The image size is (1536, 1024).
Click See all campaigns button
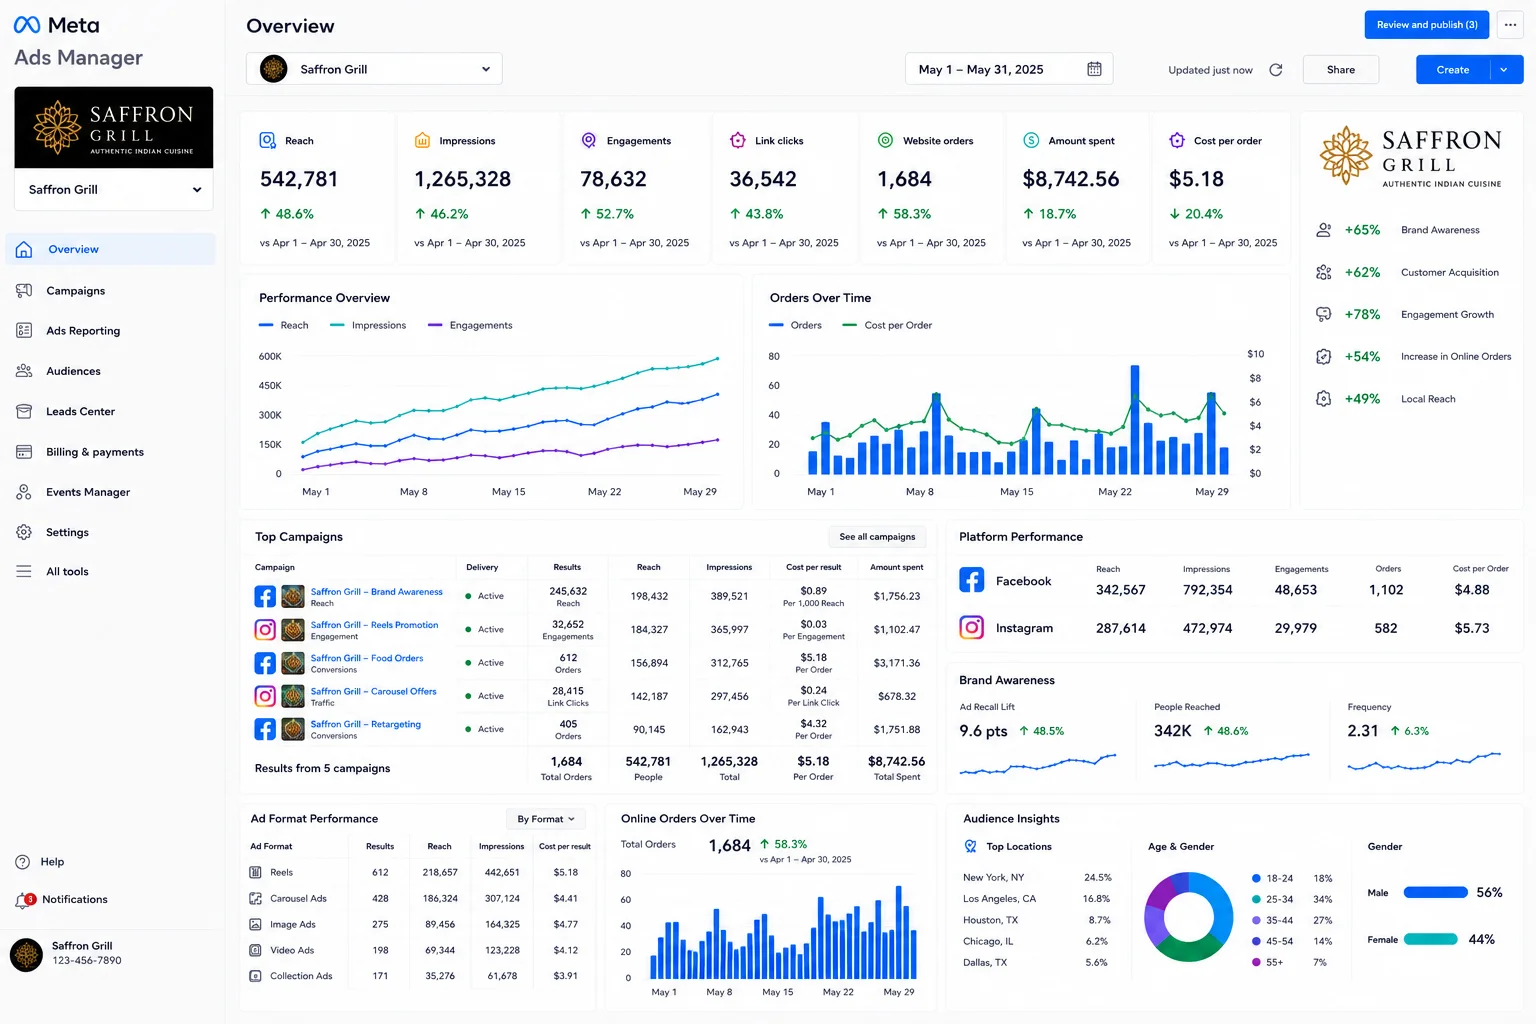coord(877,537)
